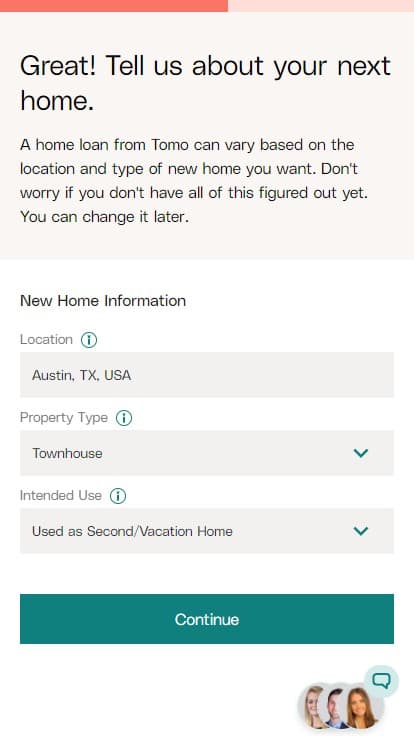The height and width of the screenshot is (736, 414).
Task: Click the coral progress bar at top
Action: coord(114,6)
